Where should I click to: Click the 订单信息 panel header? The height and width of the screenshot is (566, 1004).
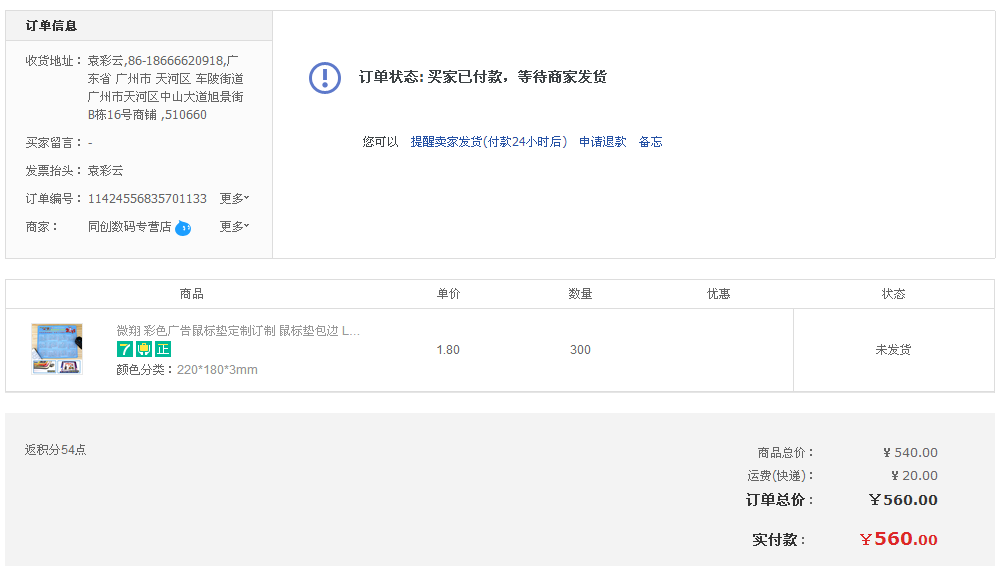52,26
